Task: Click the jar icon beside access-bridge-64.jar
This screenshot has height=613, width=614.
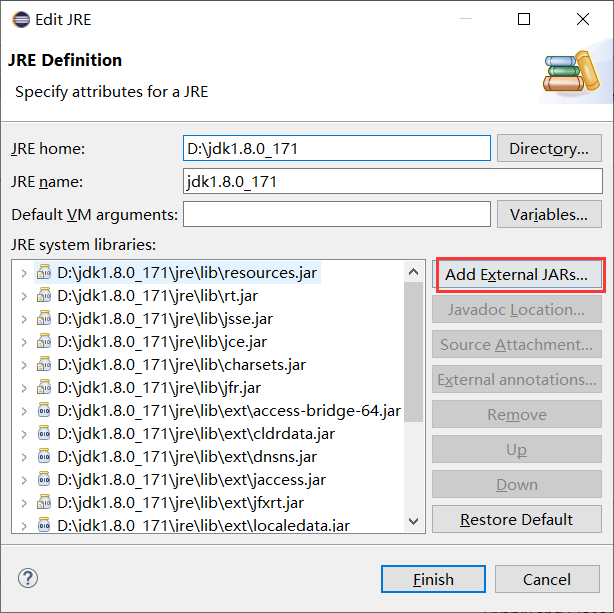Action: tap(44, 410)
